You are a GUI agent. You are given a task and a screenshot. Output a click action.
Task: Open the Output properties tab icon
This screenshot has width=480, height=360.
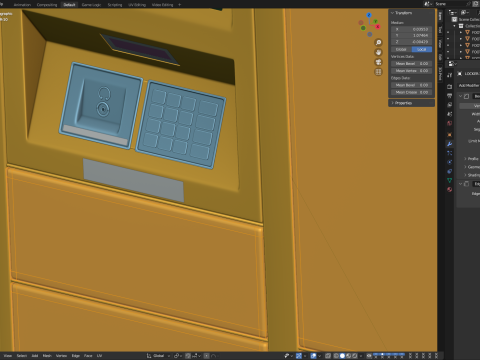coord(449,96)
